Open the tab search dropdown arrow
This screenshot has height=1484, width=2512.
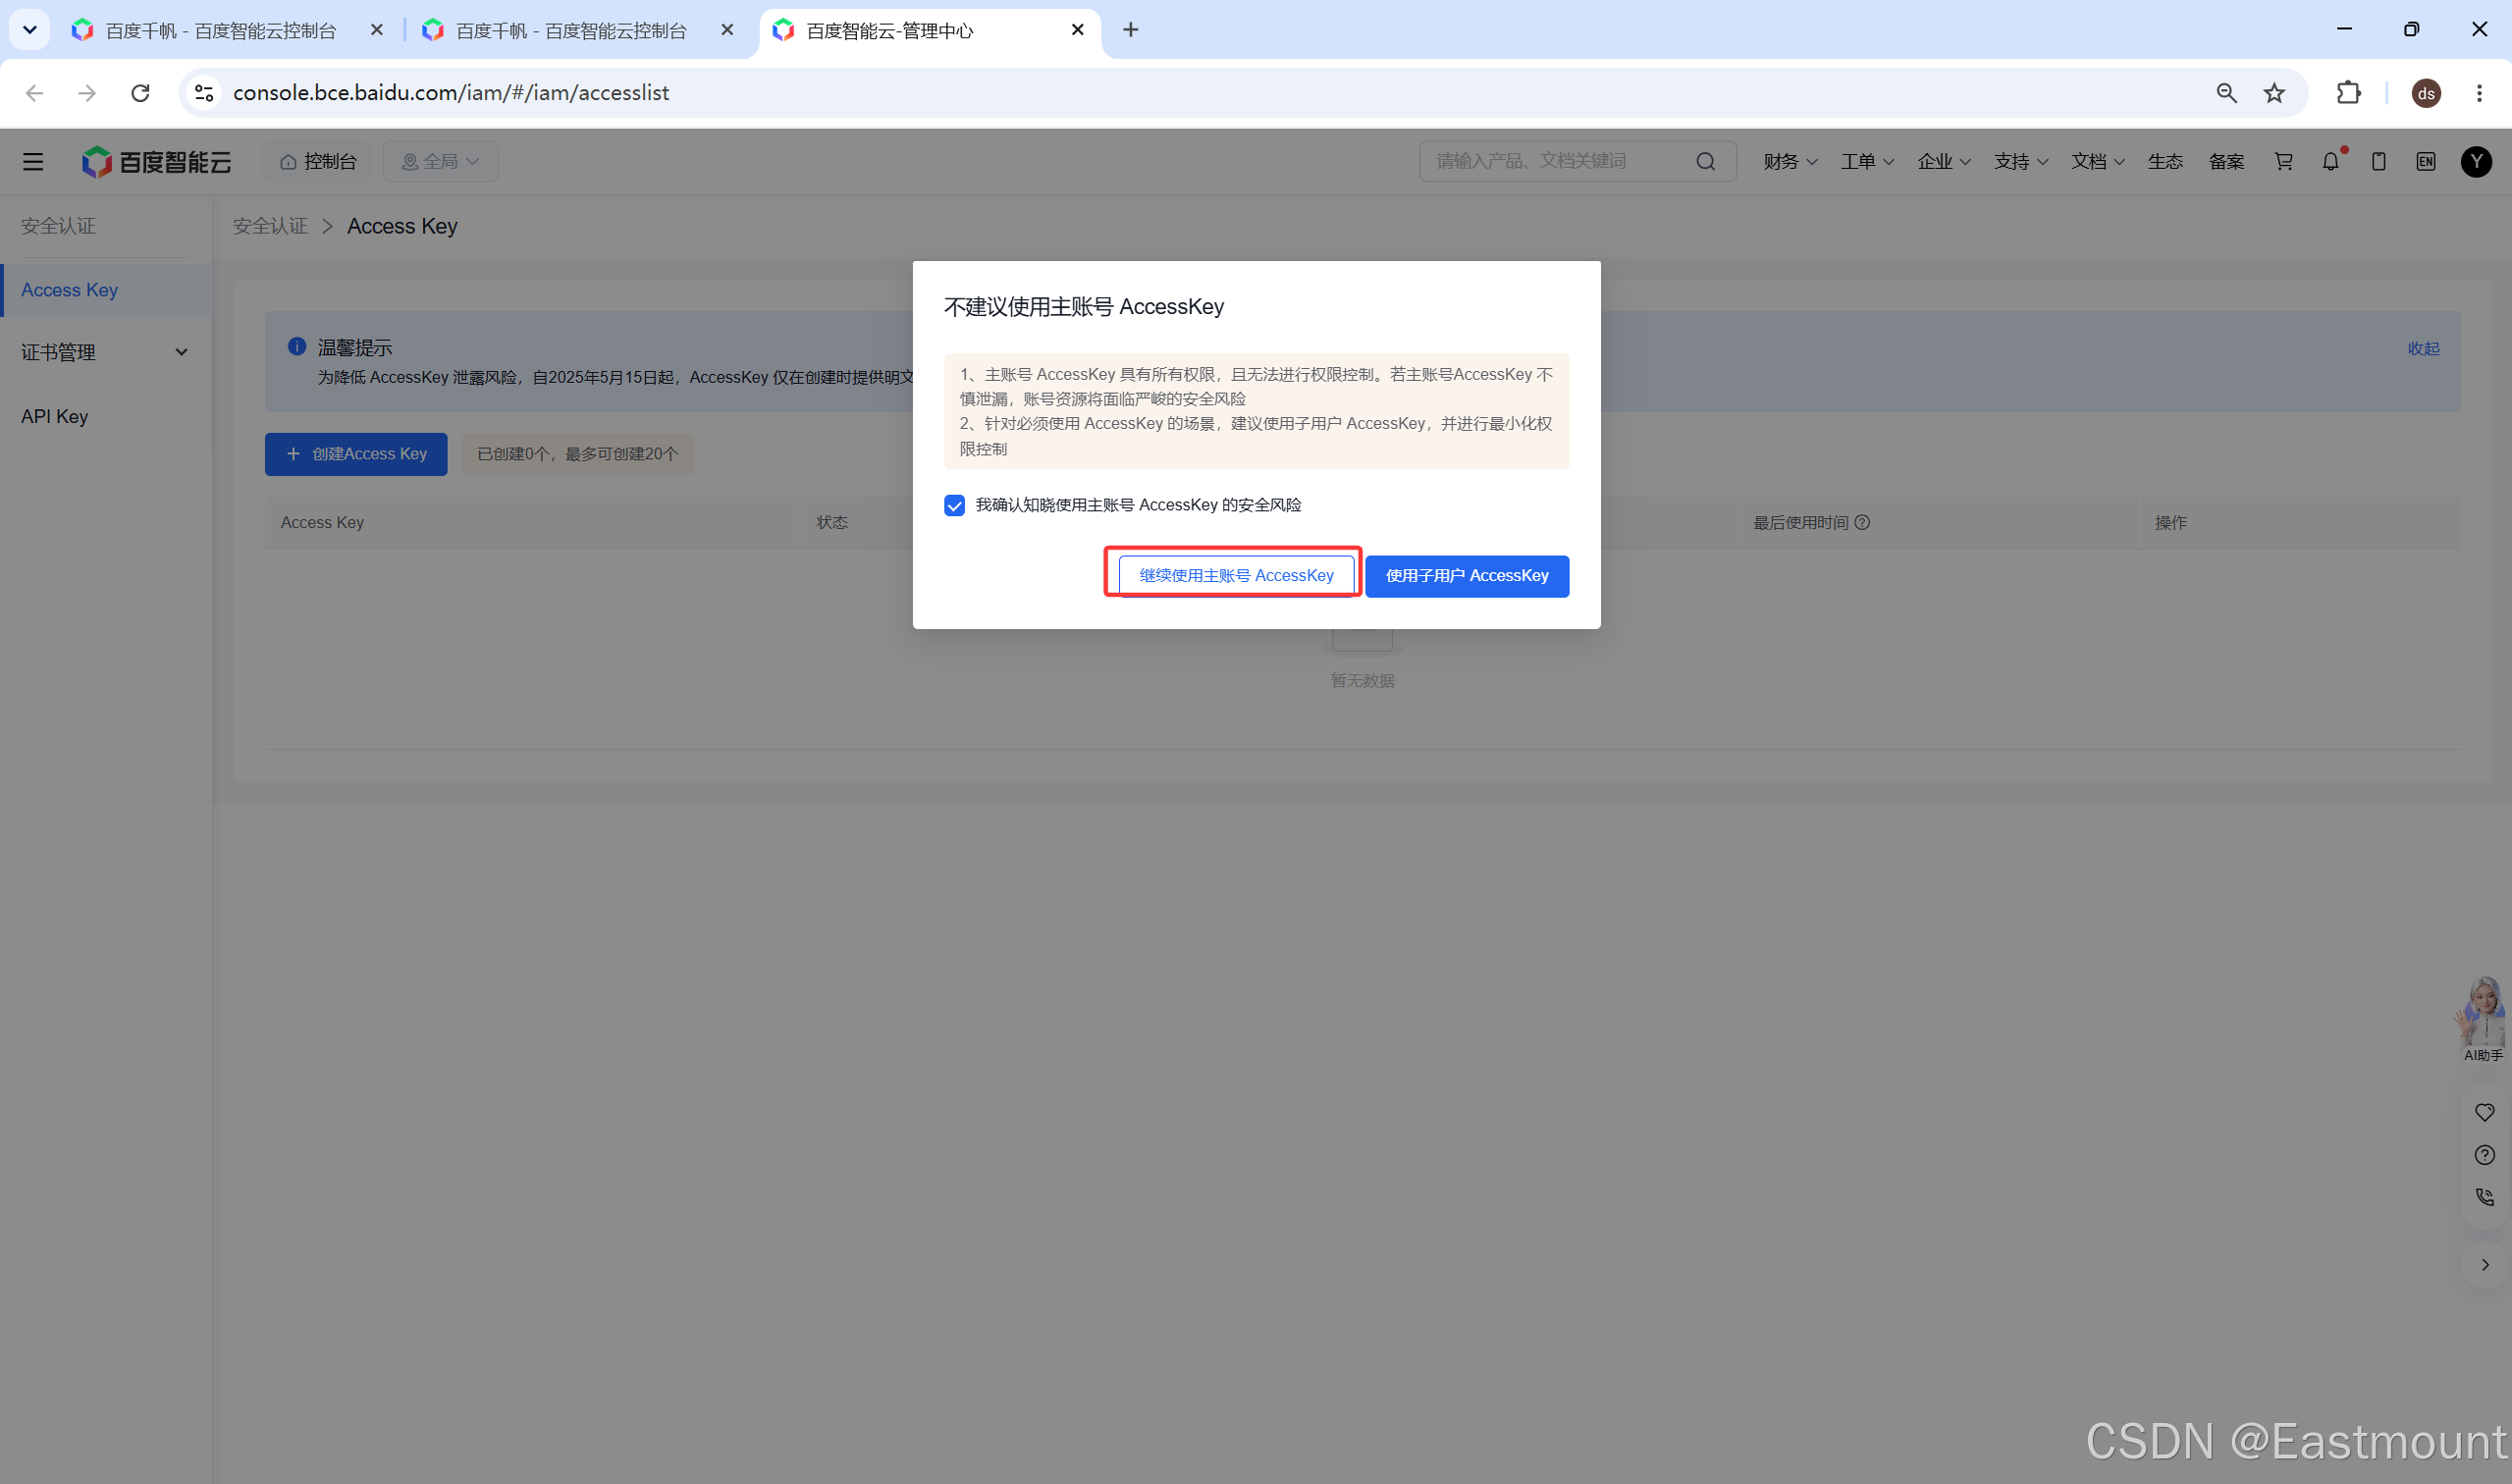pos(30,30)
